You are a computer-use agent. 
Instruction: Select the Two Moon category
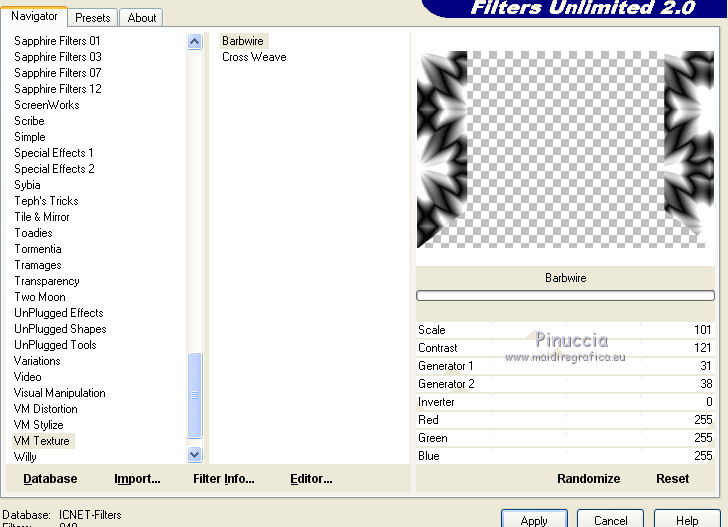39,297
